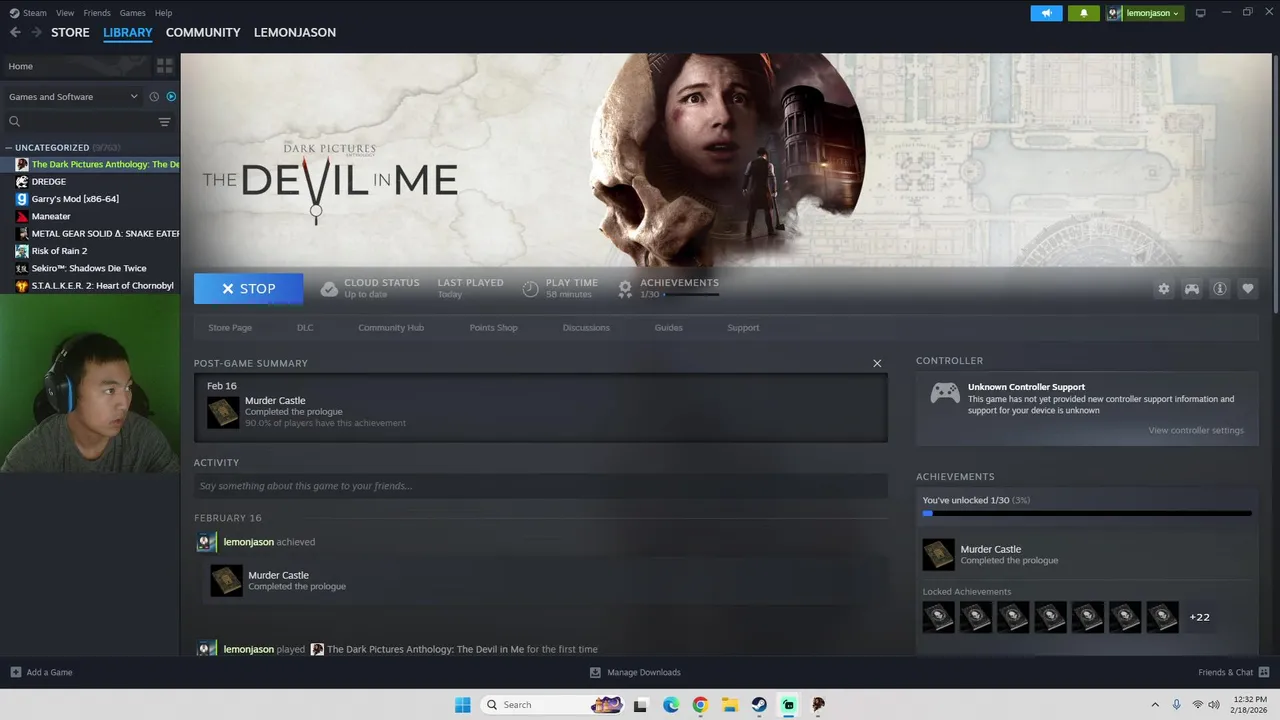Click Add a Game plus icon

pos(15,672)
